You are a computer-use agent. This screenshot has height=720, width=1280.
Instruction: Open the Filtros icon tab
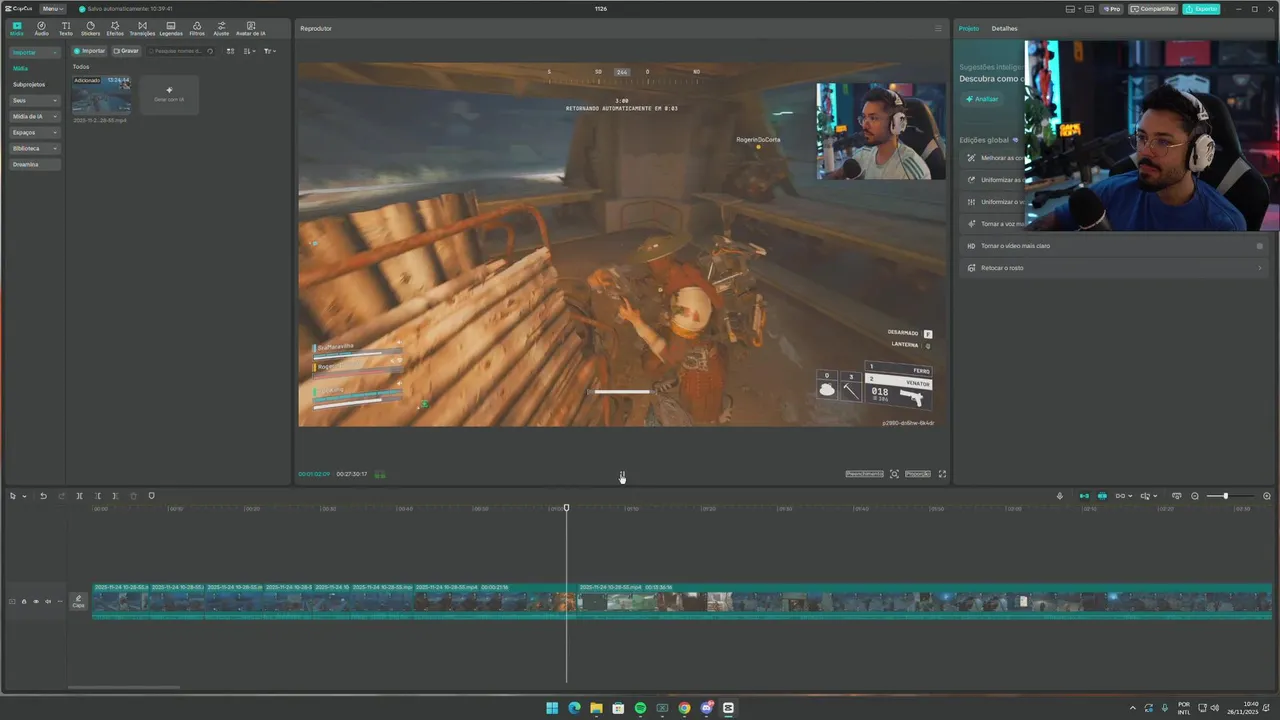[197, 28]
